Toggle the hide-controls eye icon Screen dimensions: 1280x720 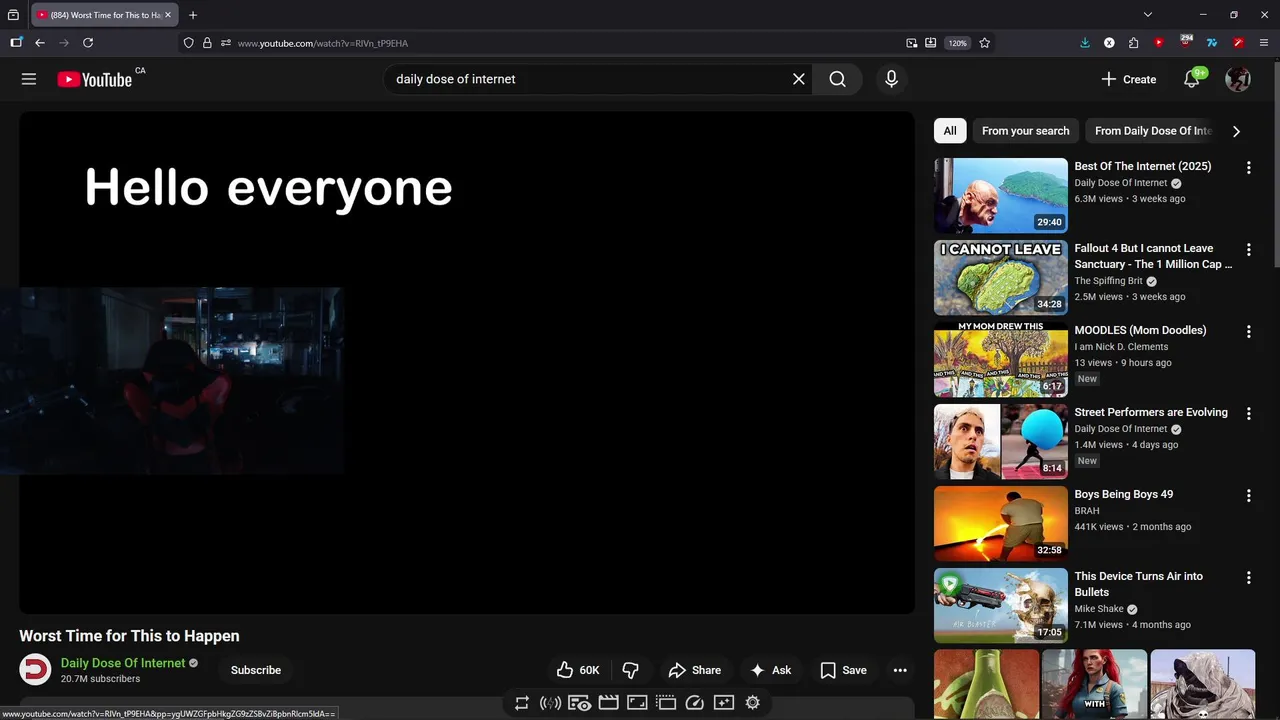click(579, 703)
